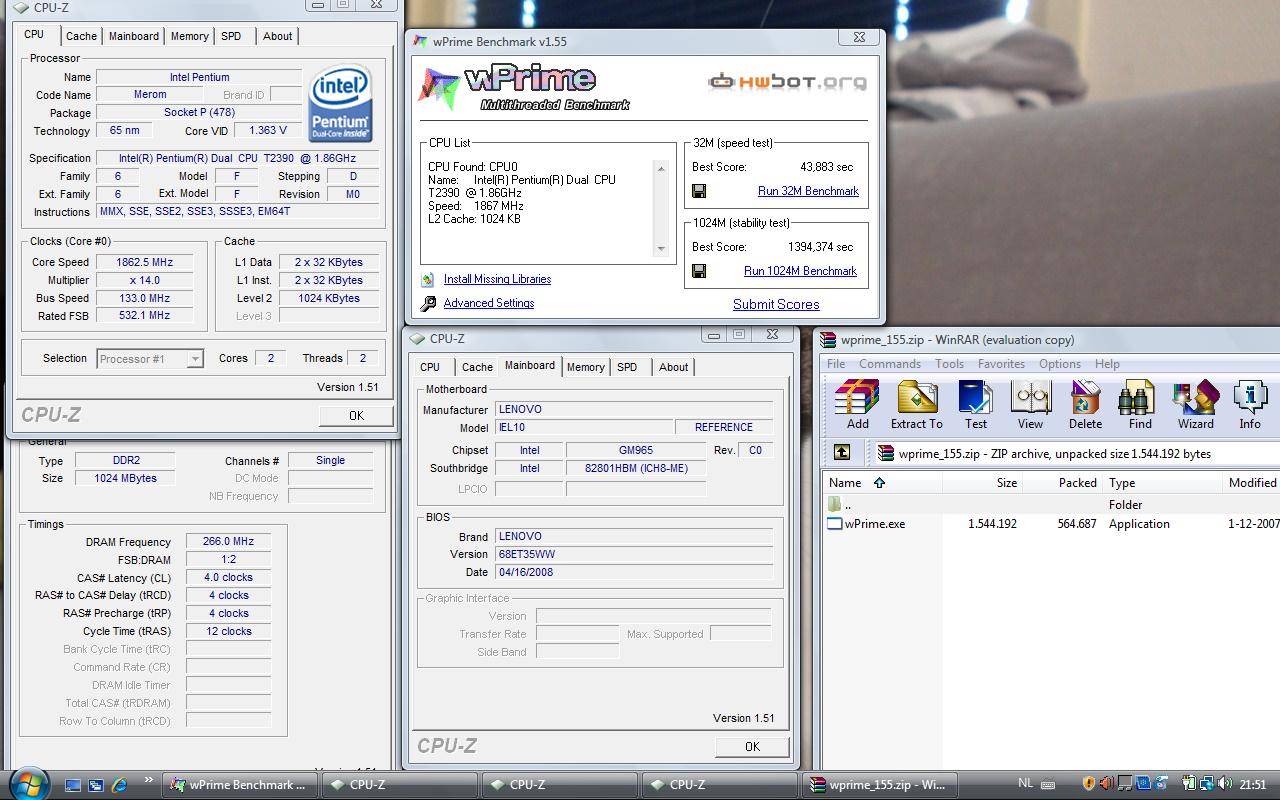Click OK in the mainboard CPU-Z window
The image size is (1280, 800).
tap(752, 746)
